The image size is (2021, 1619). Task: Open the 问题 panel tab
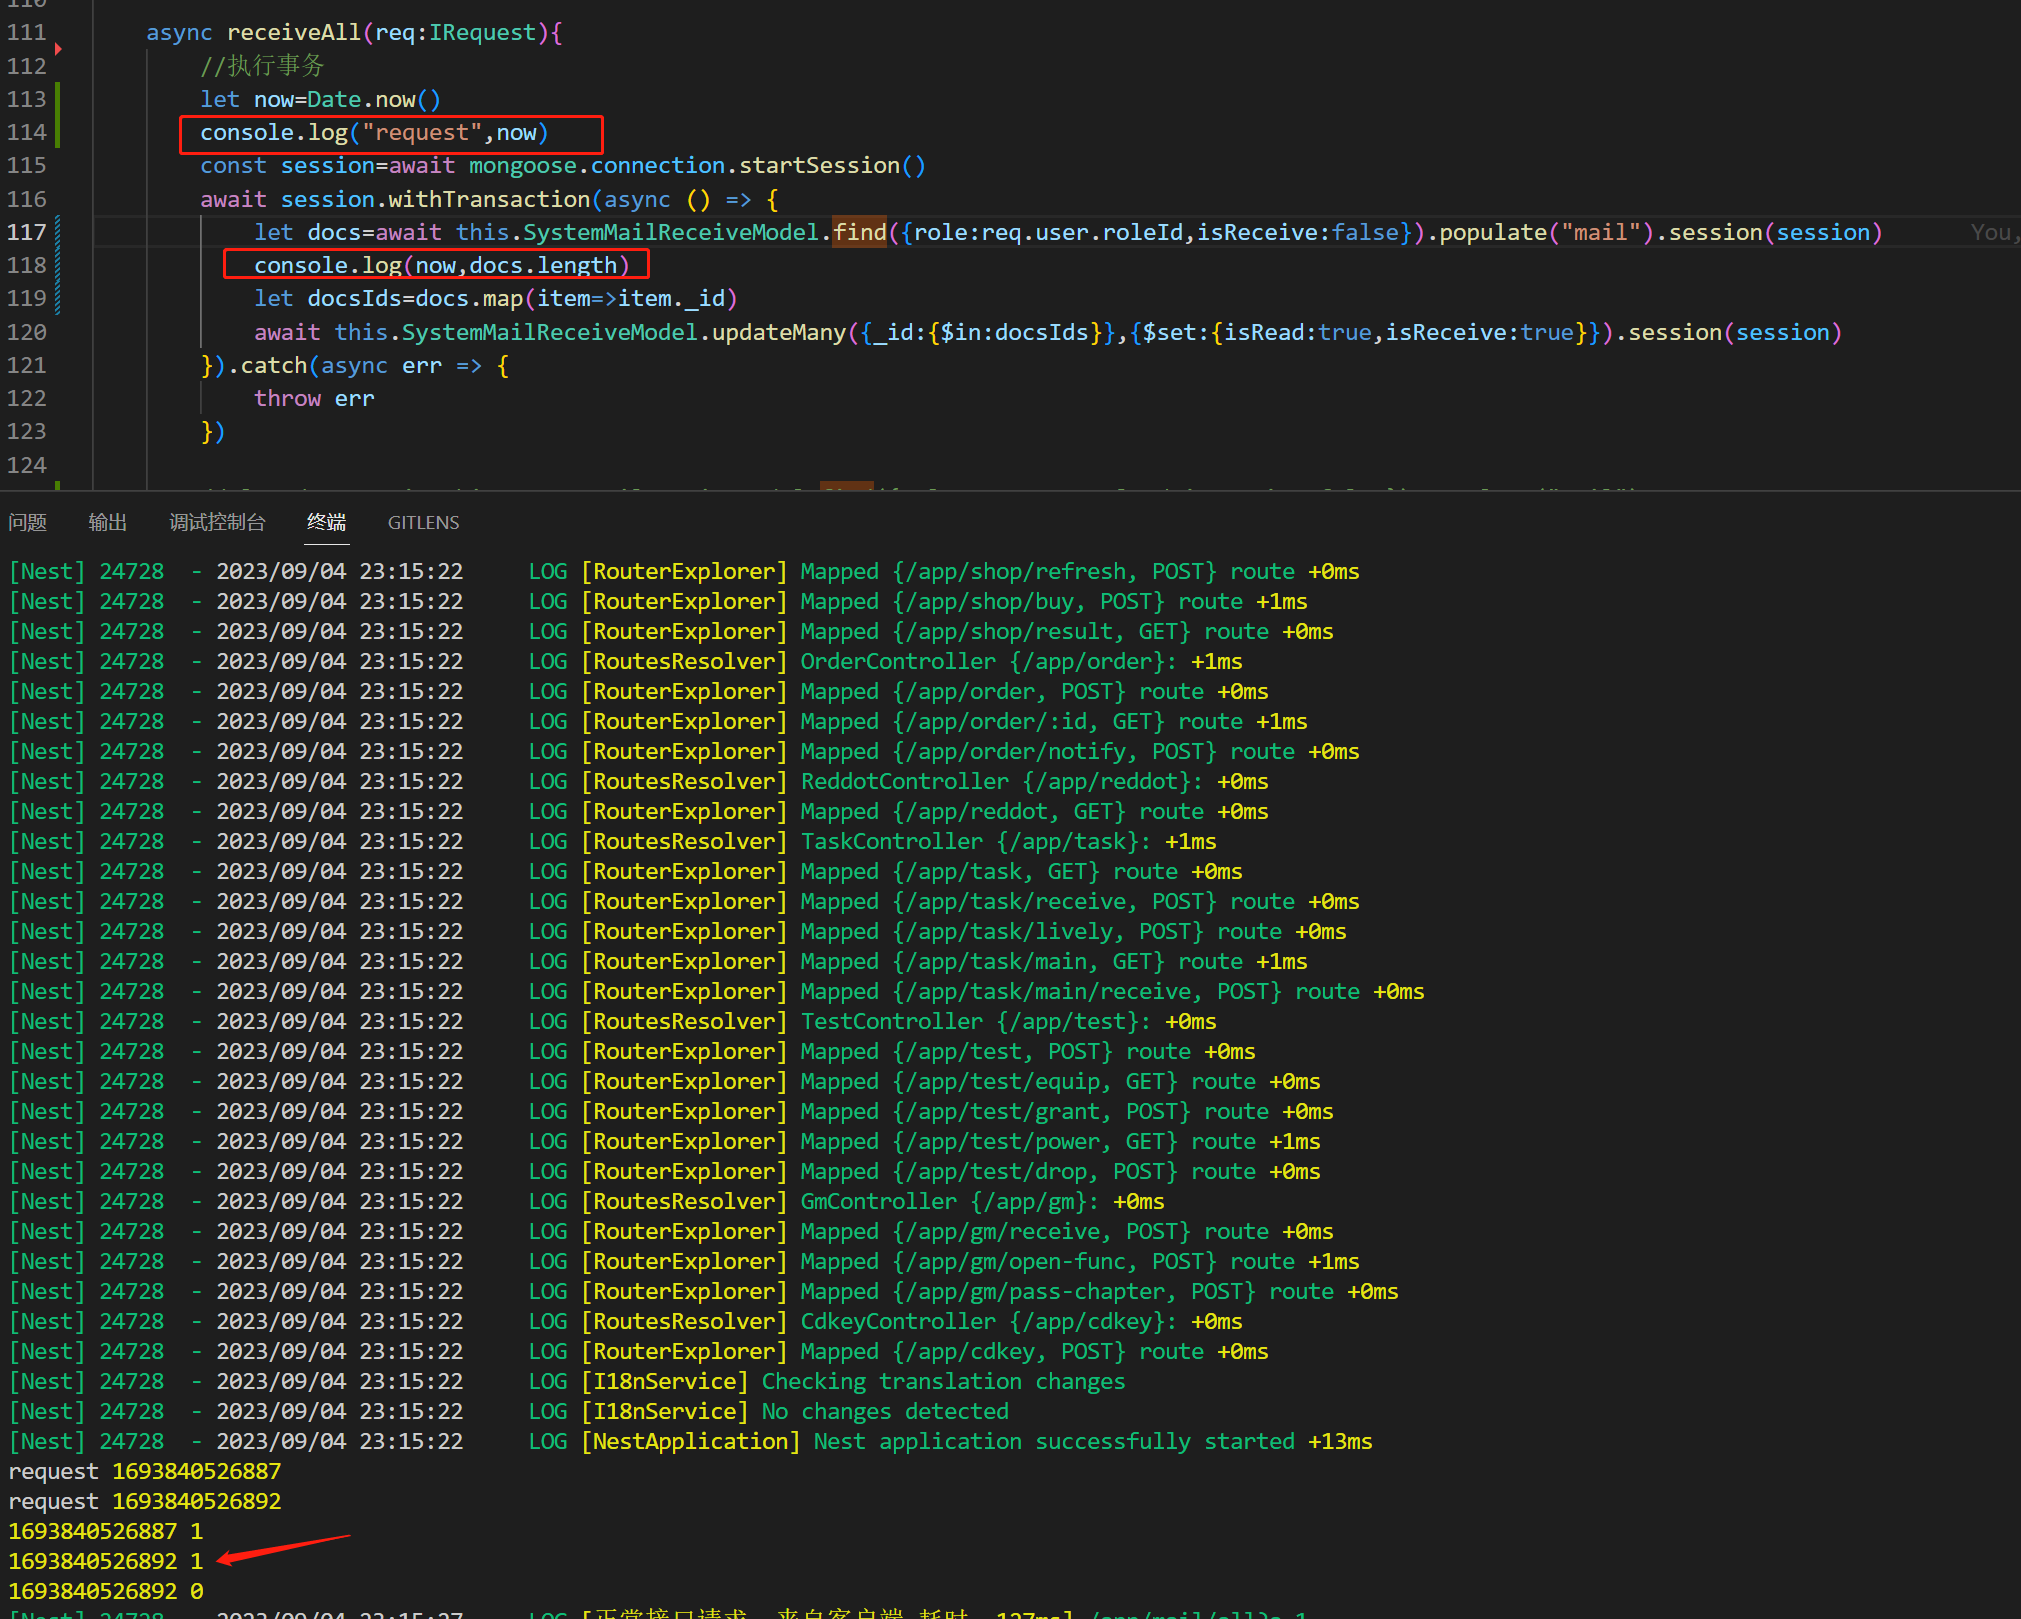(28, 522)
